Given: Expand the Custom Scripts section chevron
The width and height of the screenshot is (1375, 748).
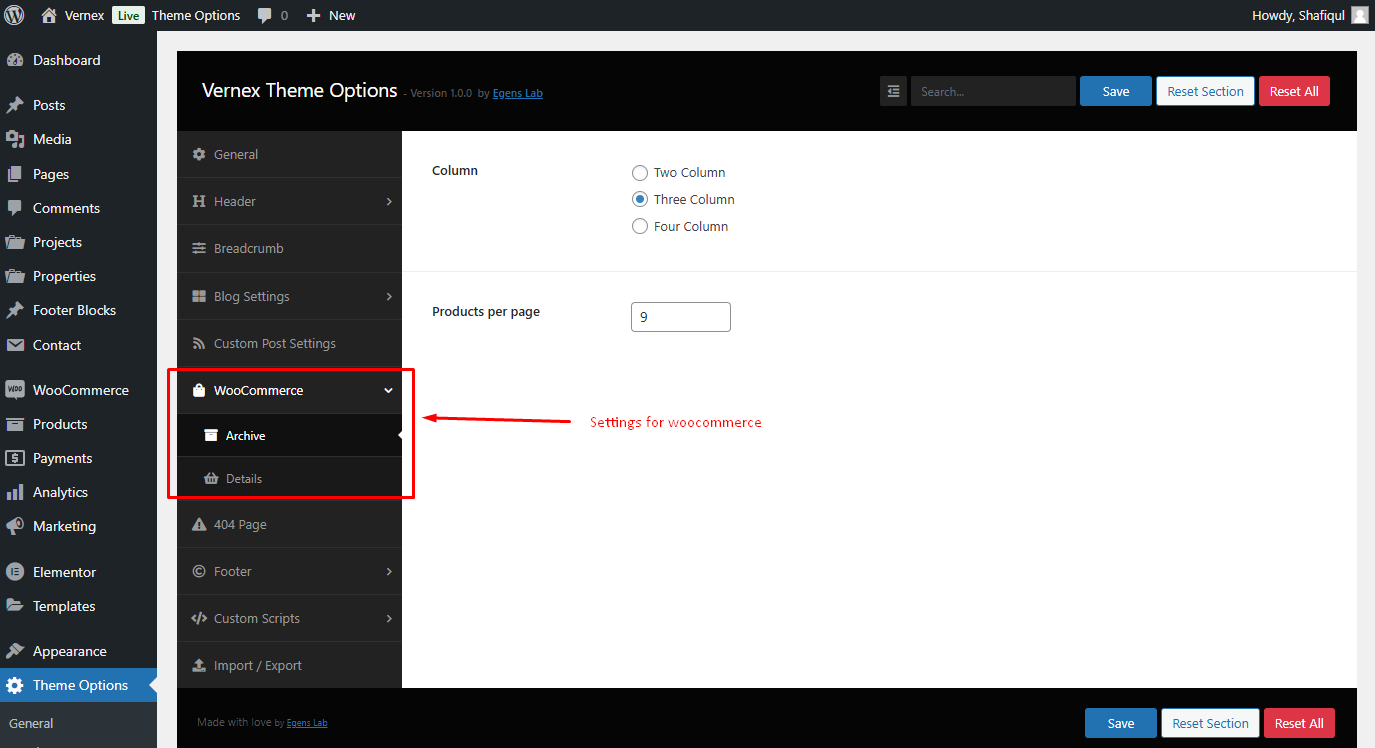Looking at the screenshot, I should tap(389, 618).
